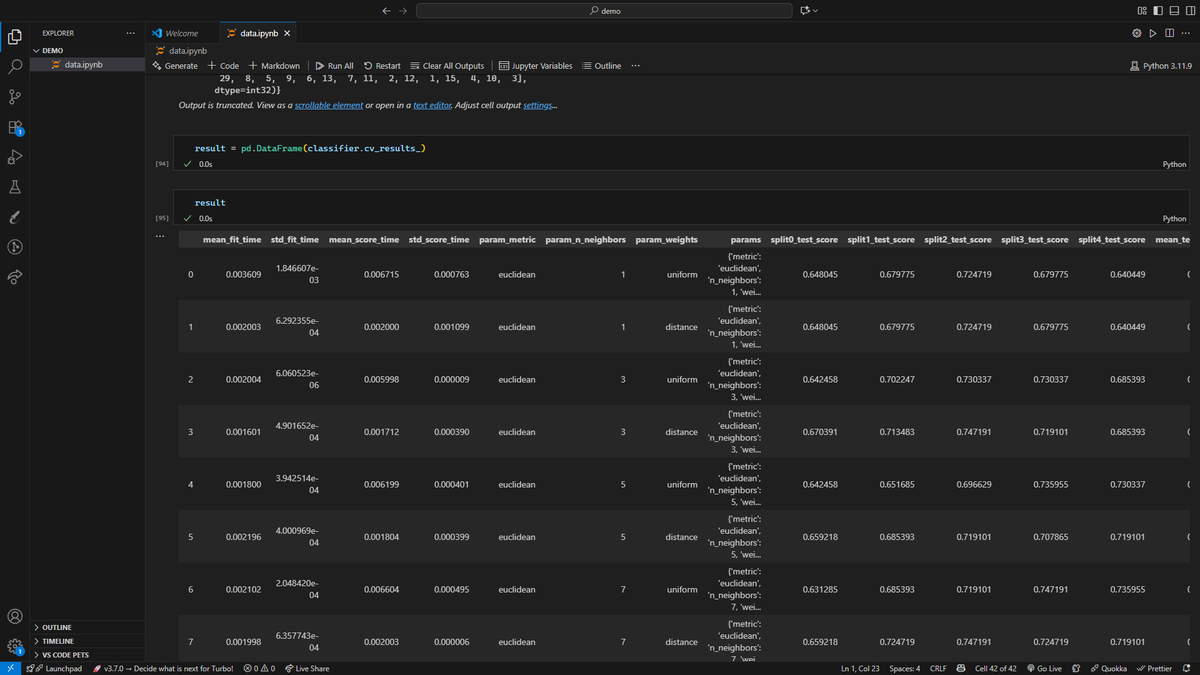1200x675 pixels.
Task: Add a new Code cell
Action: point(223,66)
